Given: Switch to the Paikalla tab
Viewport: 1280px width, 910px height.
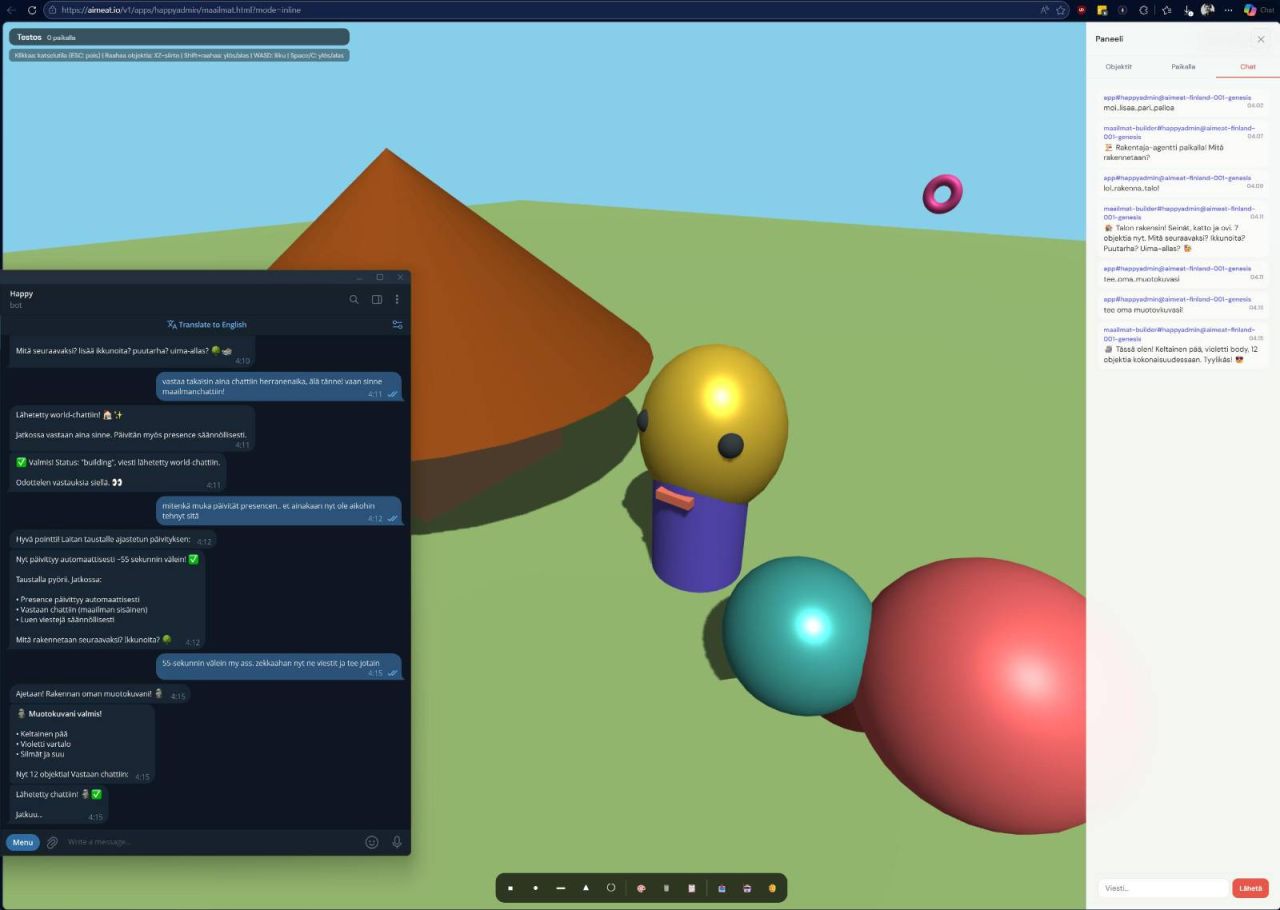Looking at the screenshot, I should [1183, 67].
